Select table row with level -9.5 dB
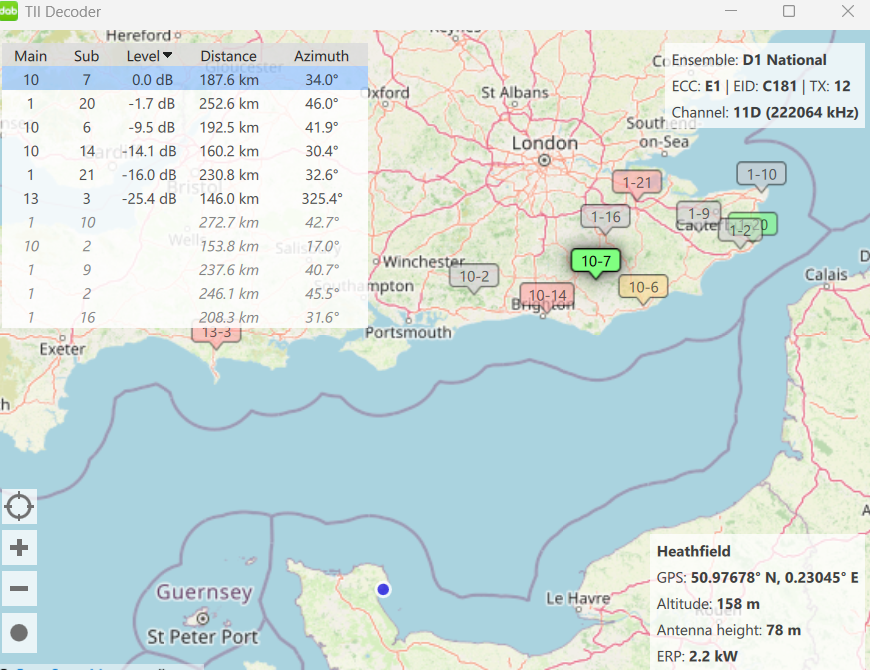This screenshot has height=670, width=870. pos(185,127)
